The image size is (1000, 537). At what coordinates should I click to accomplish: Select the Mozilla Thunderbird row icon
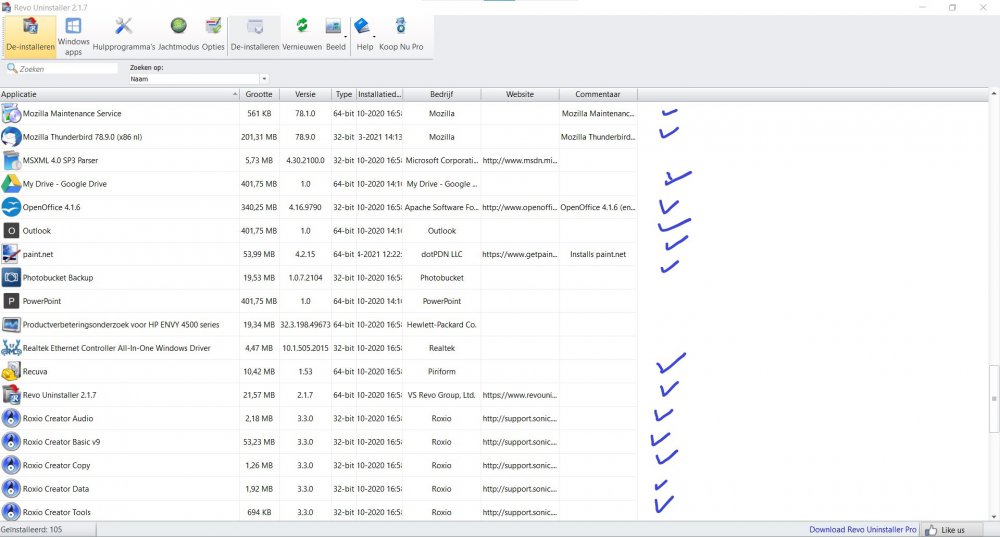coord(11,137)
